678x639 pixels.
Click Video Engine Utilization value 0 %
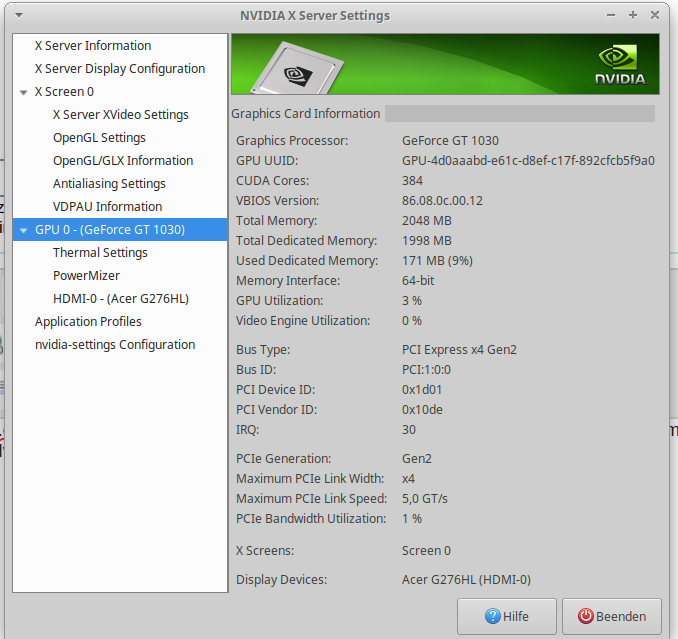point(412,320)
